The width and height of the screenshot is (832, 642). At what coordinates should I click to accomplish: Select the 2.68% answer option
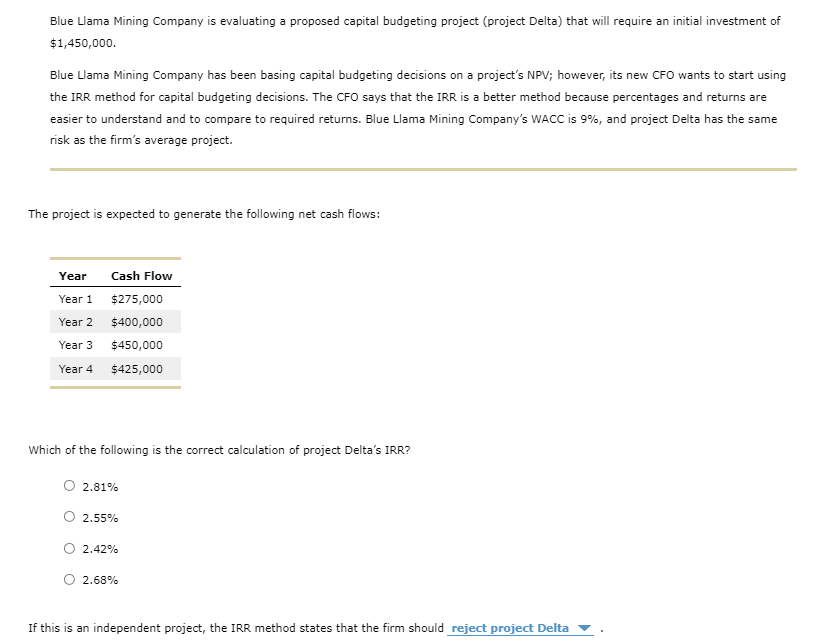point(69,579)
